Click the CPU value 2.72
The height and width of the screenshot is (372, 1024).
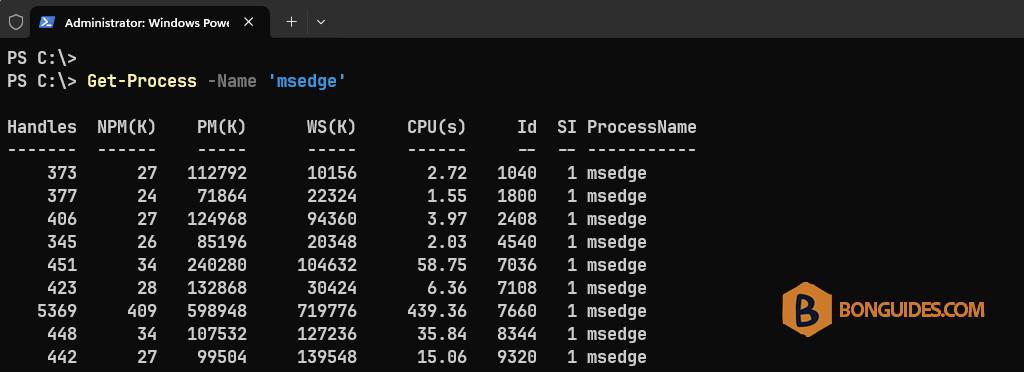(447, 173)
